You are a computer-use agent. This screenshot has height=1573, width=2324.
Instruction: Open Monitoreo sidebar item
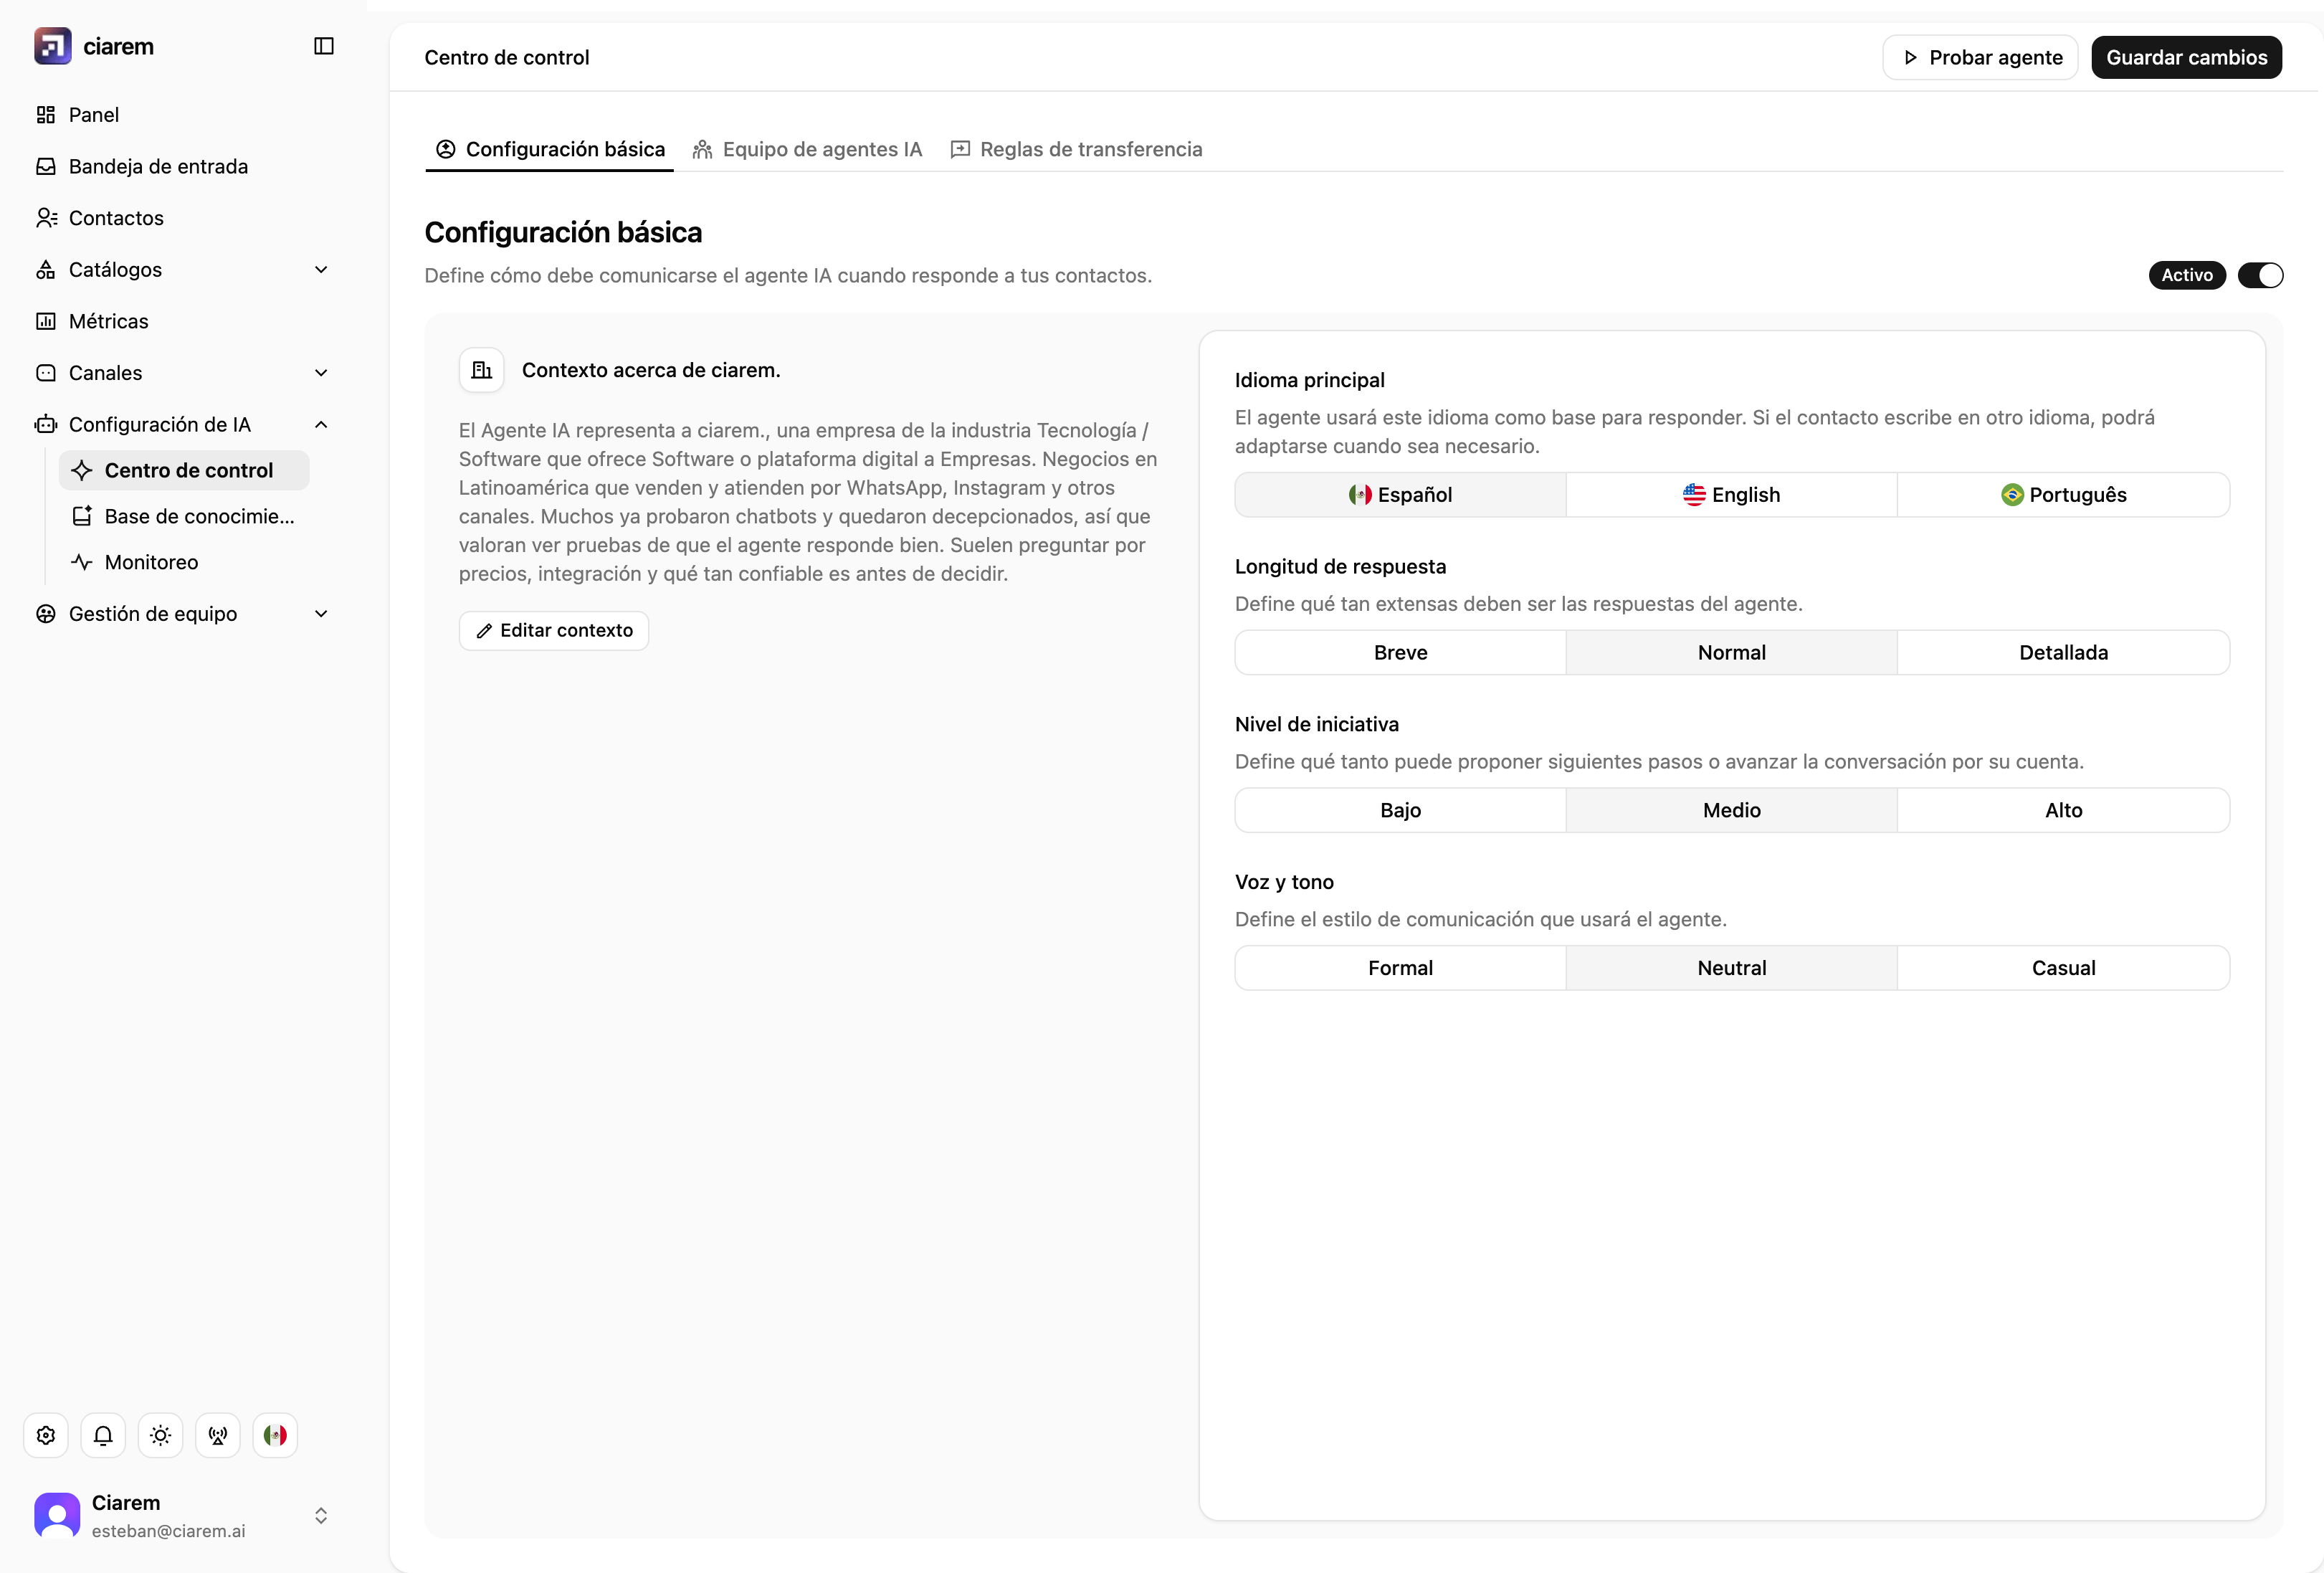(x=184, y=562)
